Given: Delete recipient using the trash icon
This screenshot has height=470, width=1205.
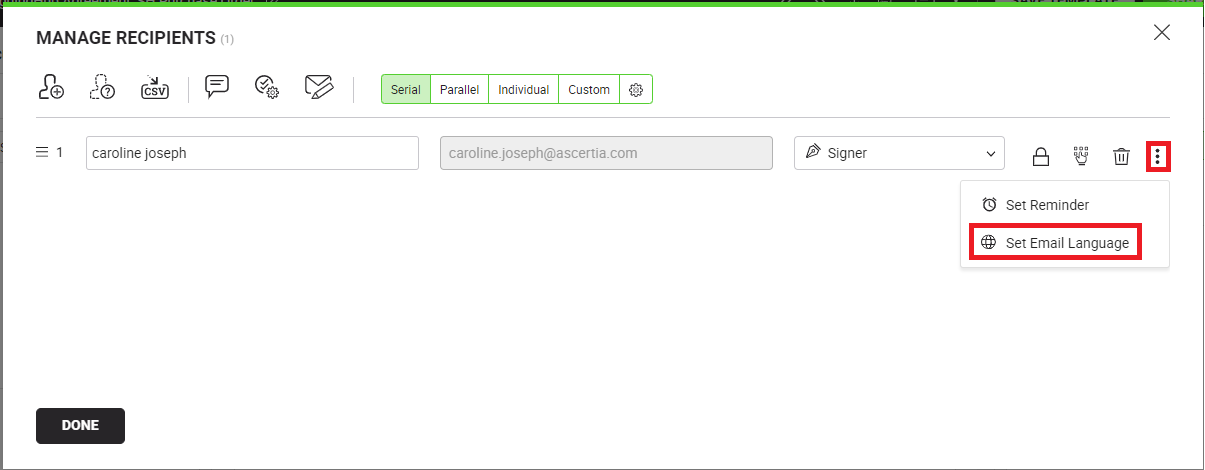Looking at the screenshot, I should click(x=1121, y=156).
